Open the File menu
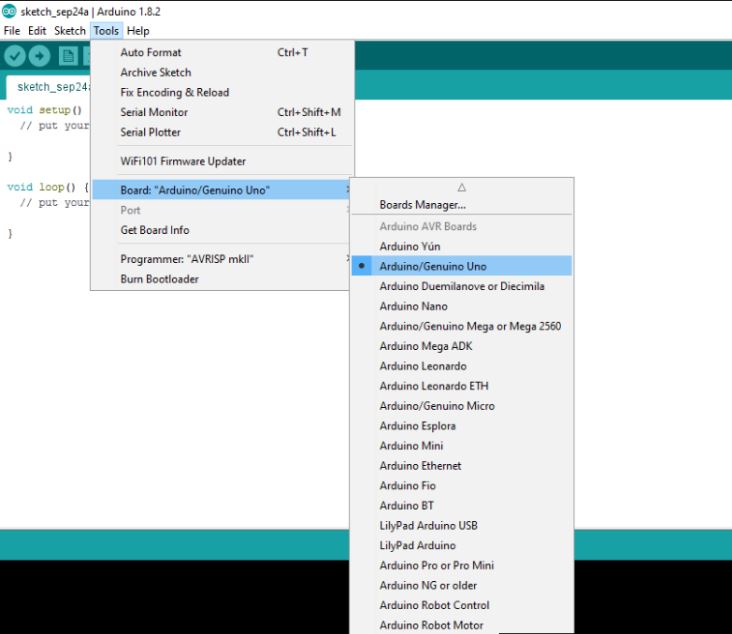Viewport: 732px width, 634px height. 12,31
